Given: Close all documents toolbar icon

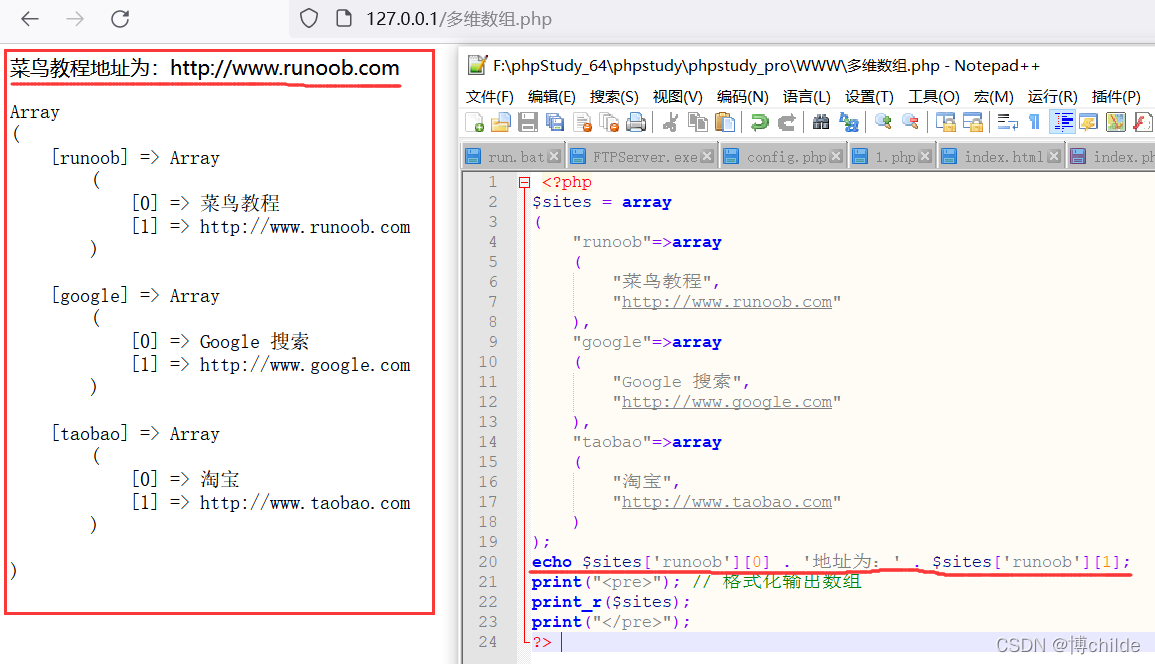Looking at the screenshot, I should [609, 122].
